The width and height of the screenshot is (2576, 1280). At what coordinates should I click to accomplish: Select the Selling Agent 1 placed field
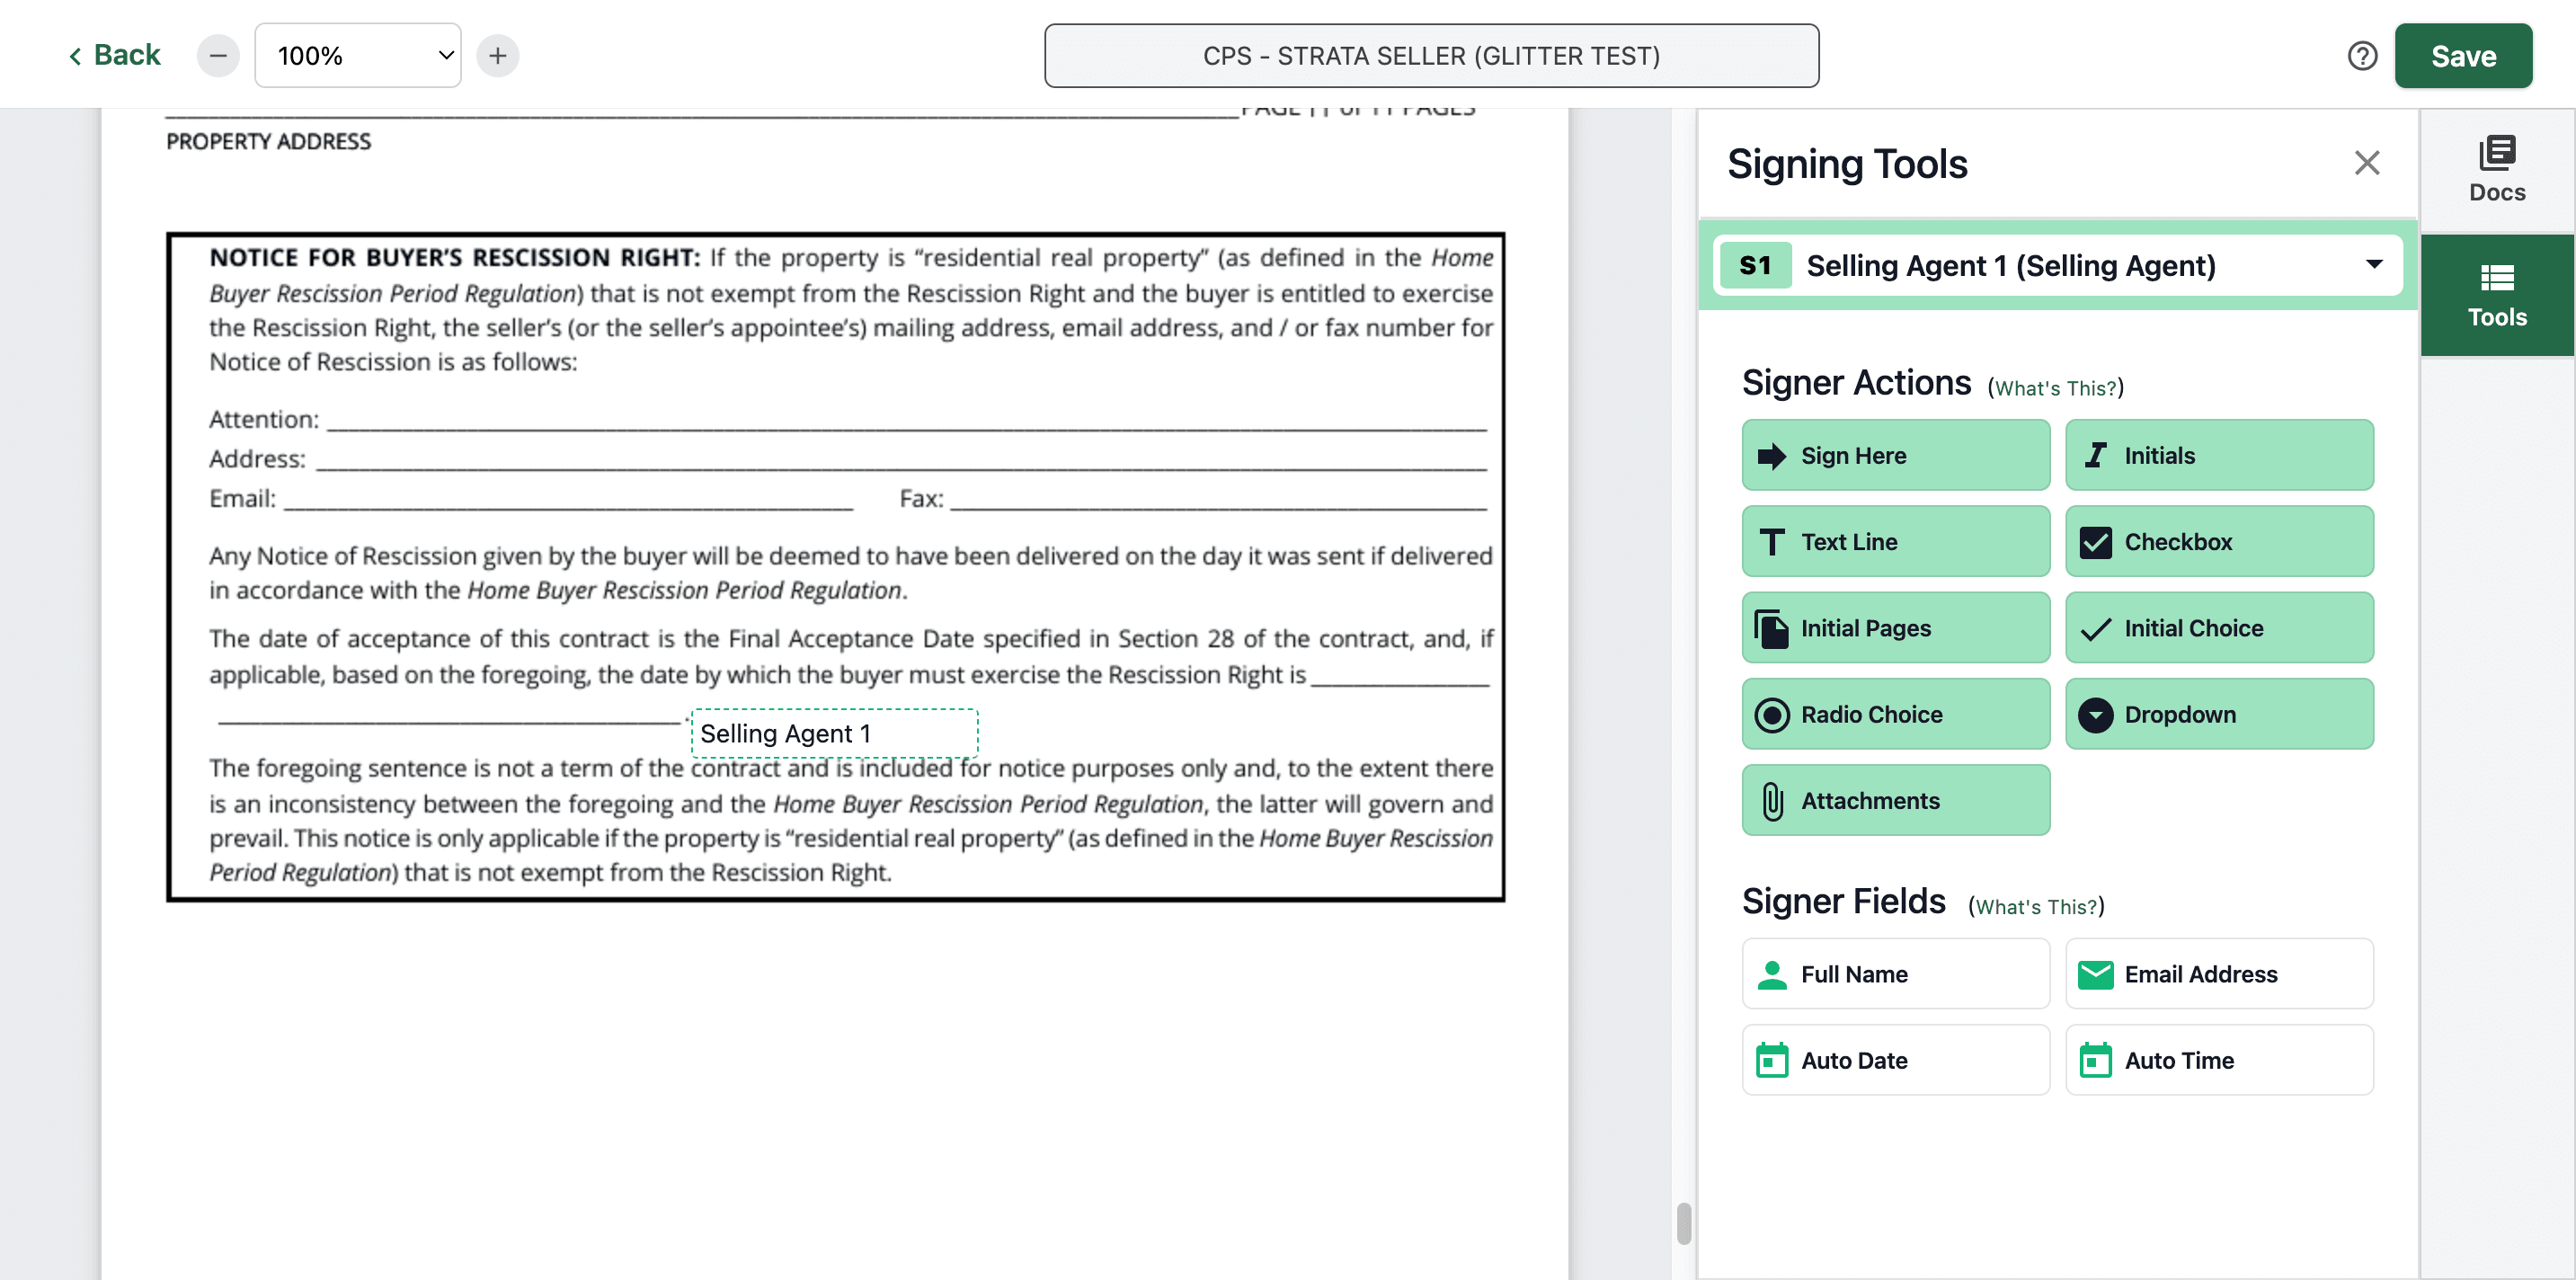click(834, 733)
